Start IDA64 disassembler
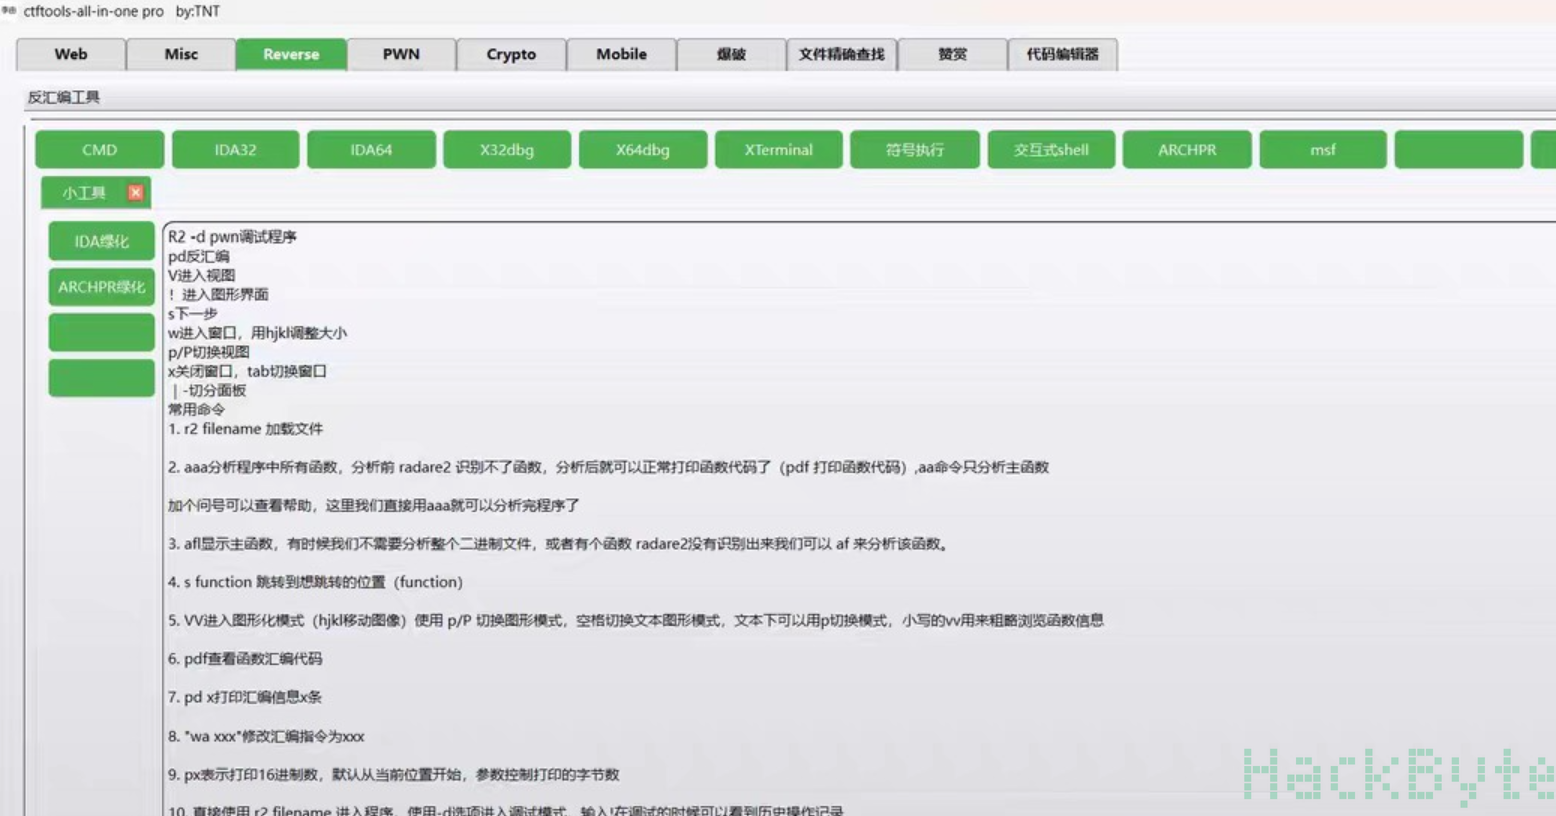 coord(371,149)
